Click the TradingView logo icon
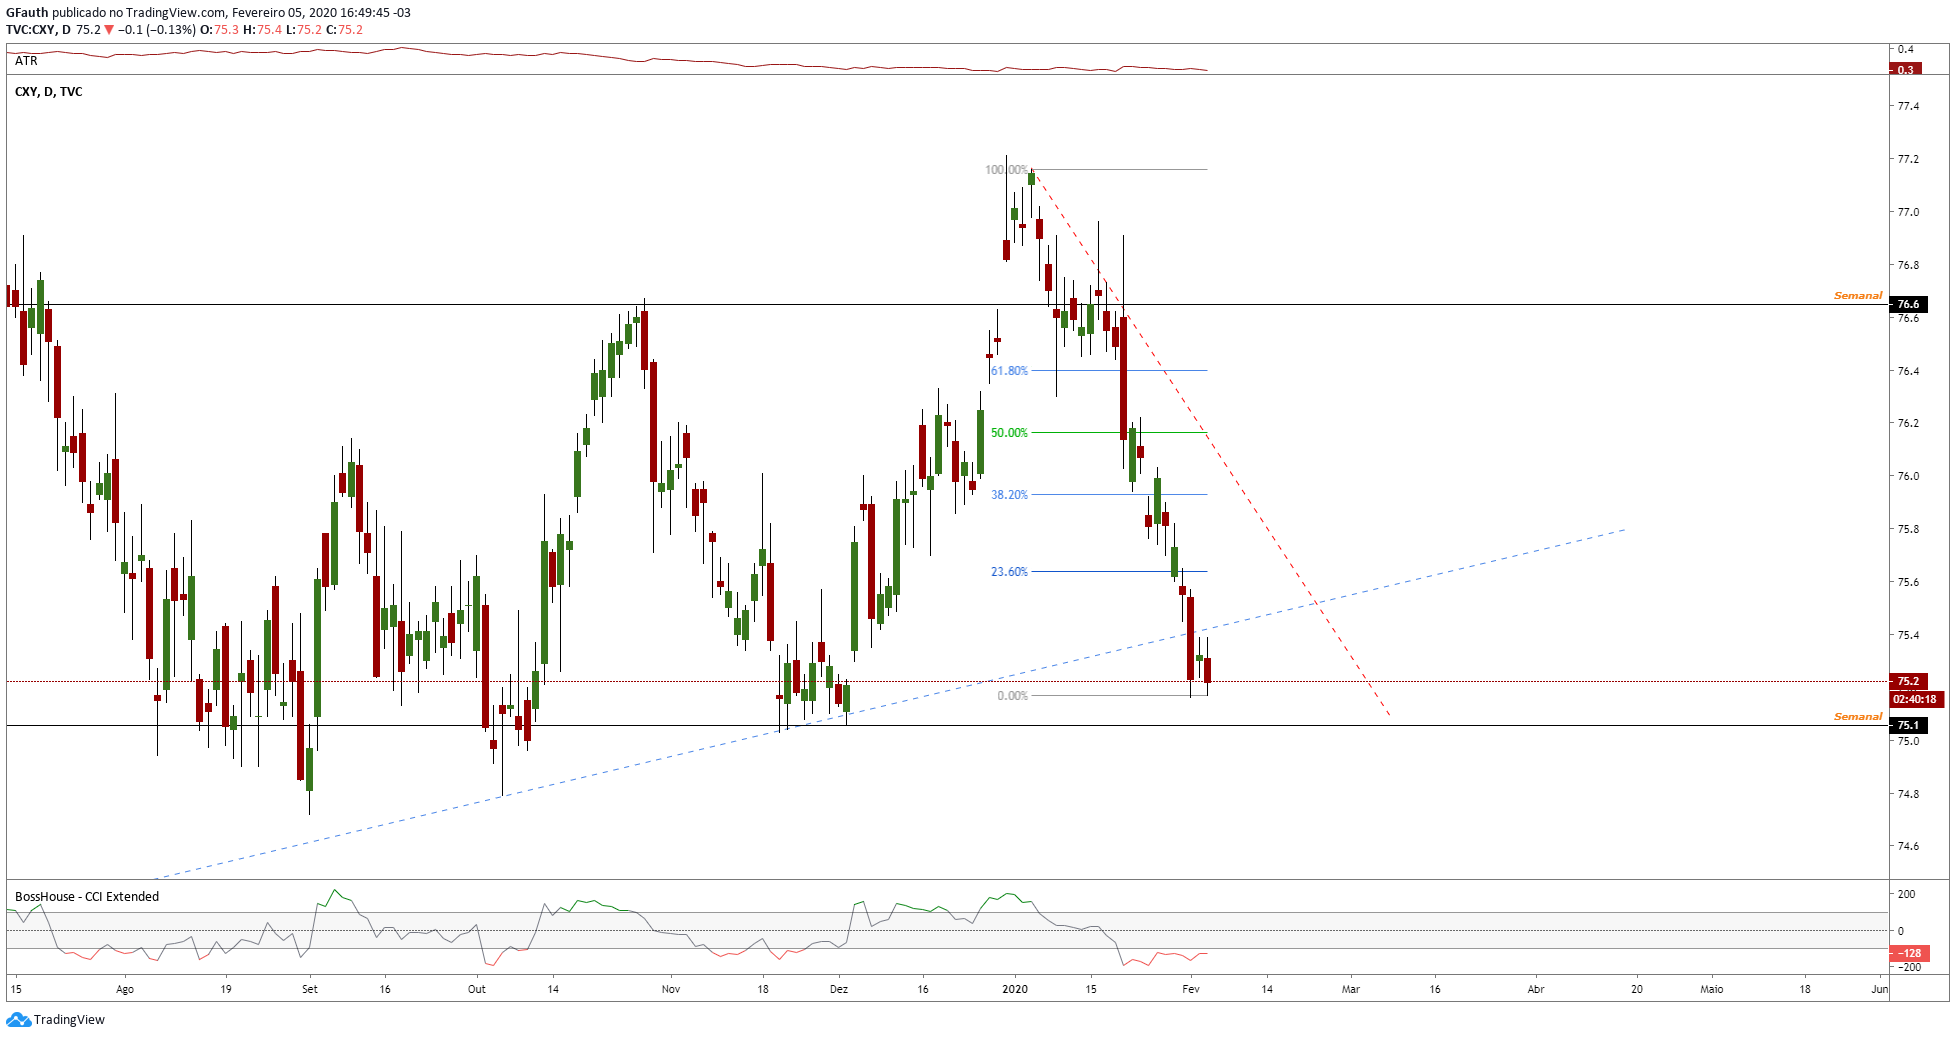Image resolution: width=1956 pixels, height=1038 pixels. [18, 1020]
